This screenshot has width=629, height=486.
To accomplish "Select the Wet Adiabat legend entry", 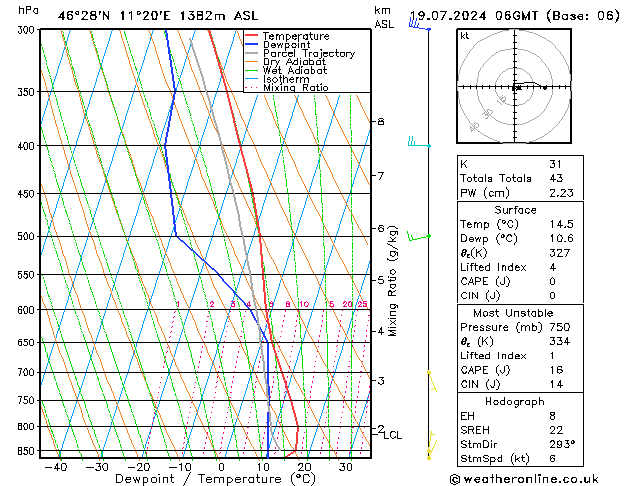I will 293,71.
